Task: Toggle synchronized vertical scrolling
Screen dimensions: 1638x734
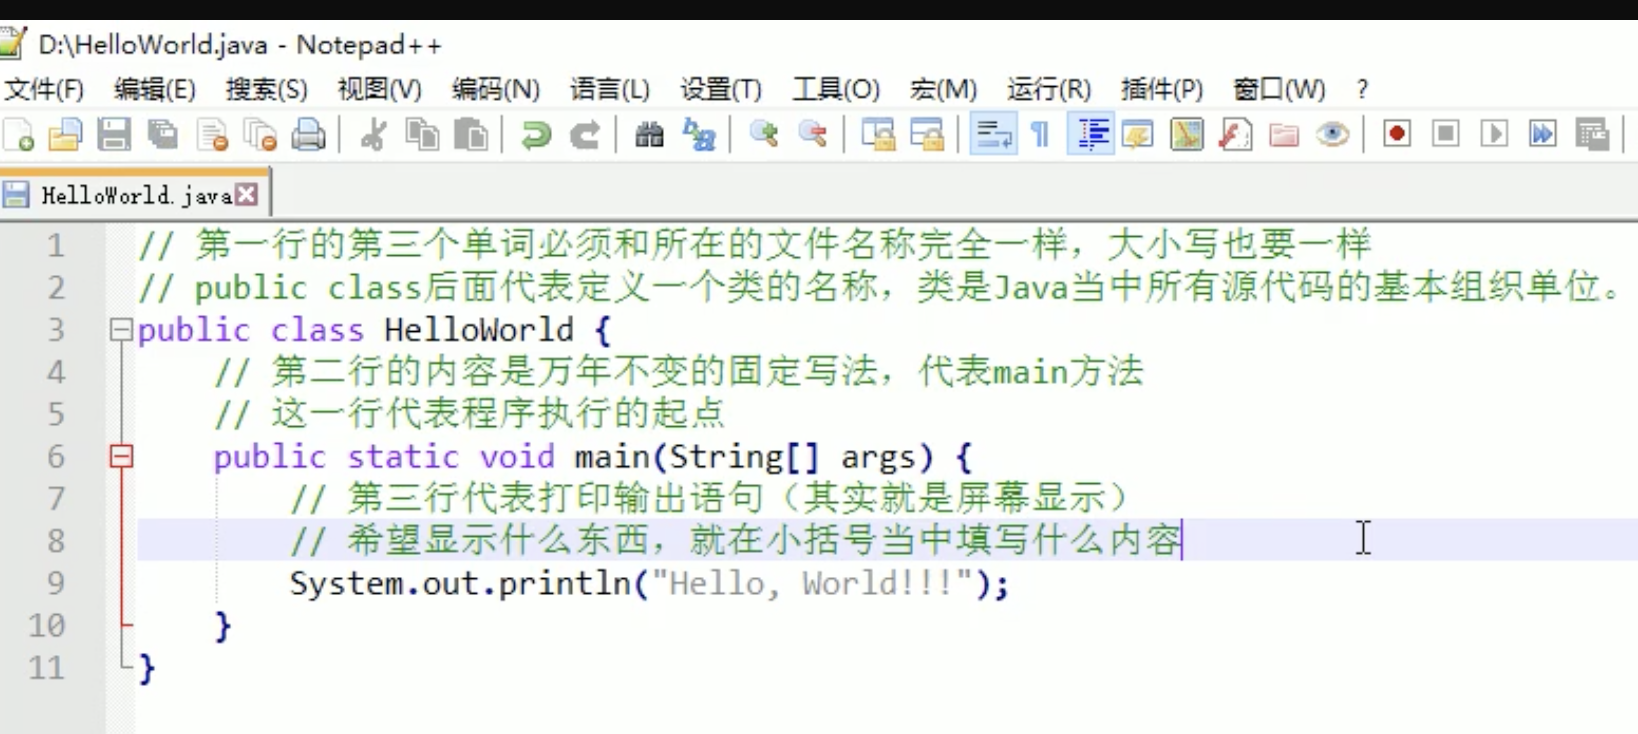Action: [878, 134]
